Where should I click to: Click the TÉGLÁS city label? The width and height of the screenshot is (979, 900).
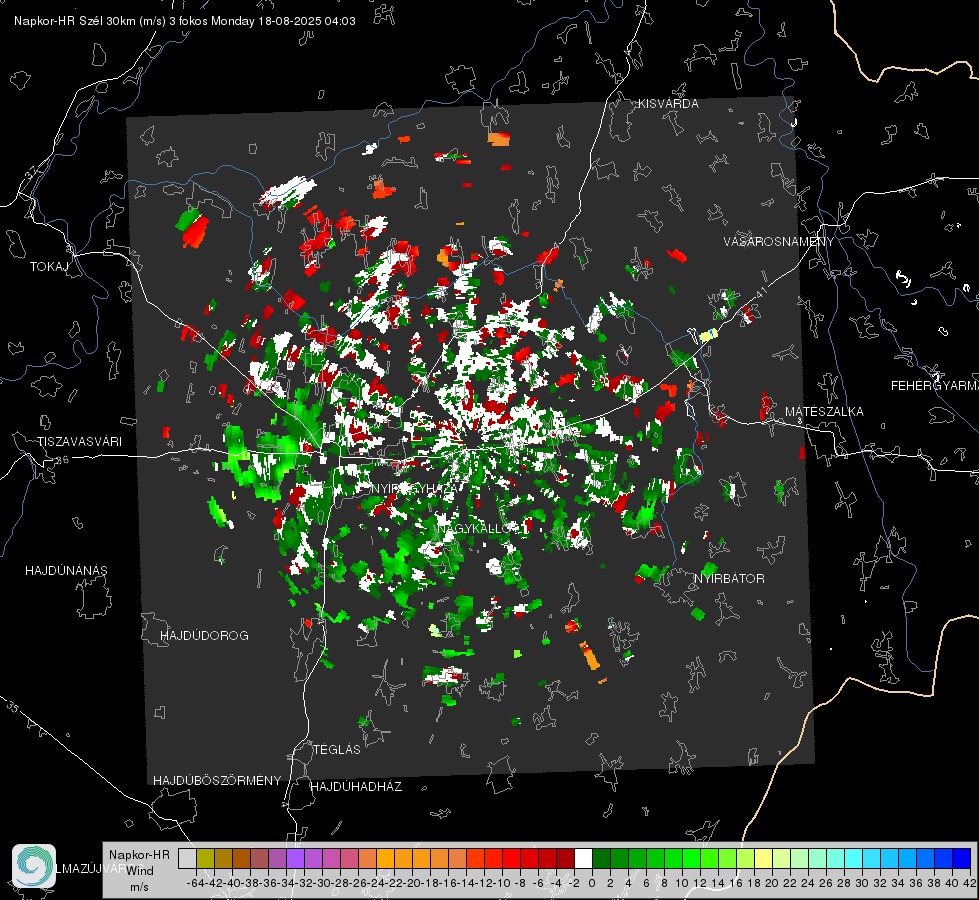click(x=337, y=750)
